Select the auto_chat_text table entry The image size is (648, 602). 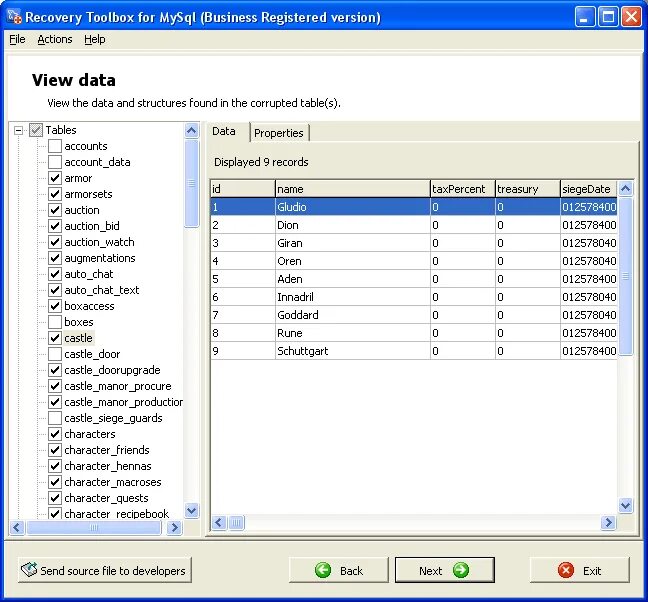click(102, 290)
